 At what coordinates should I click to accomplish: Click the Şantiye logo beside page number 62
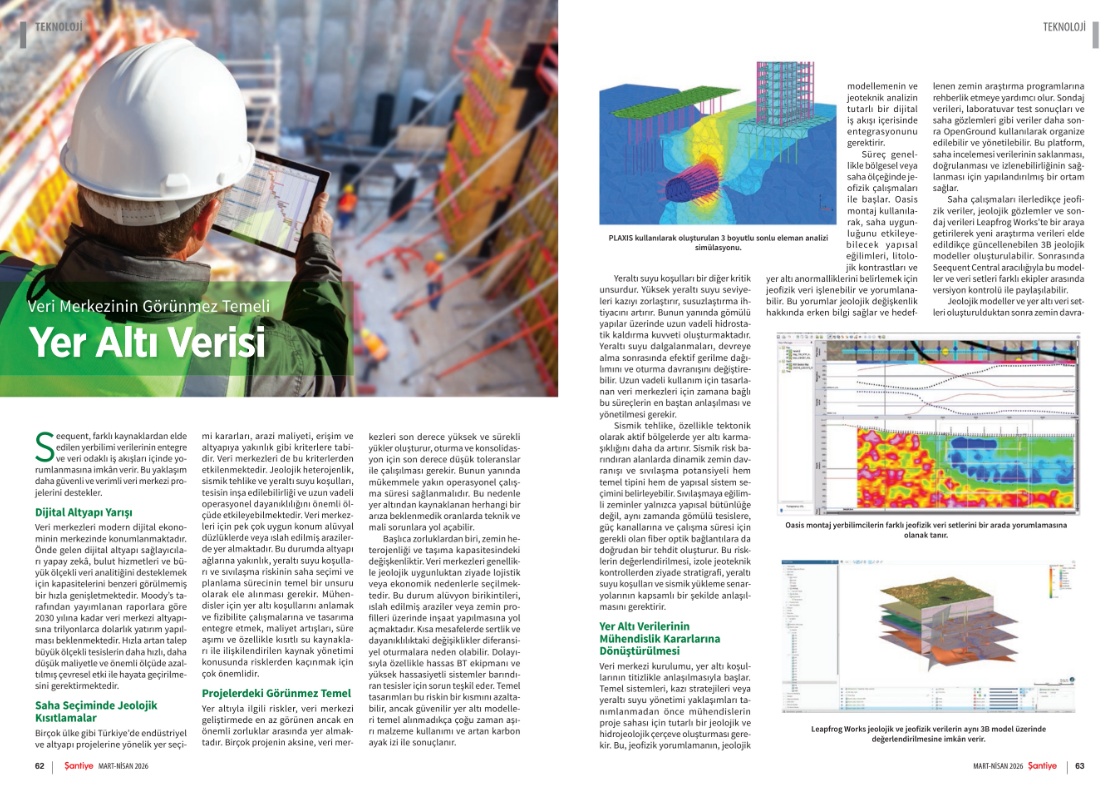point(79,766)
